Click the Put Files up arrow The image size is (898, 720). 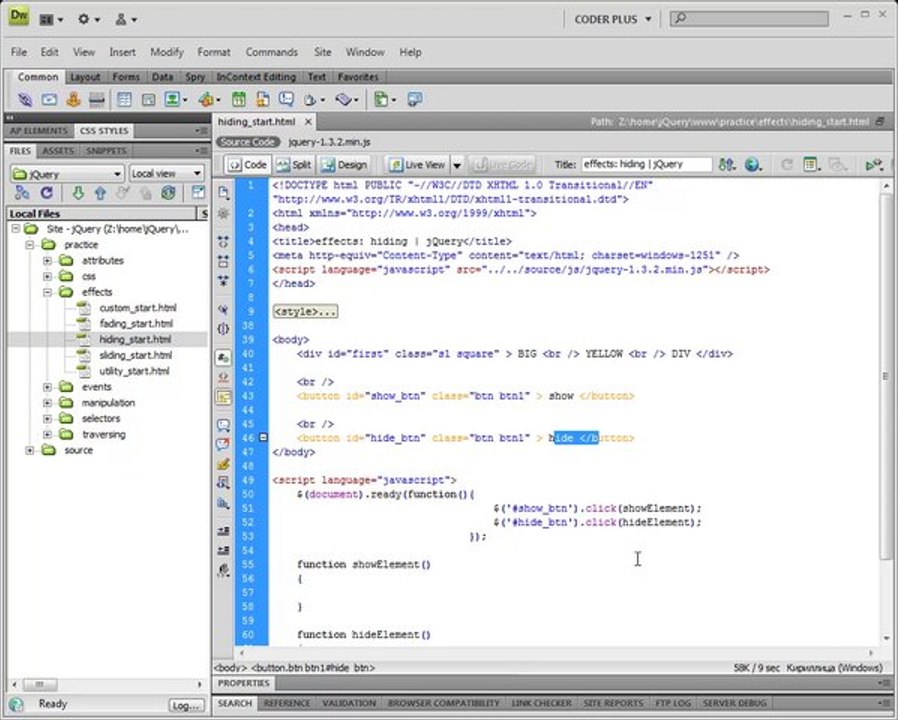point(100,193)
